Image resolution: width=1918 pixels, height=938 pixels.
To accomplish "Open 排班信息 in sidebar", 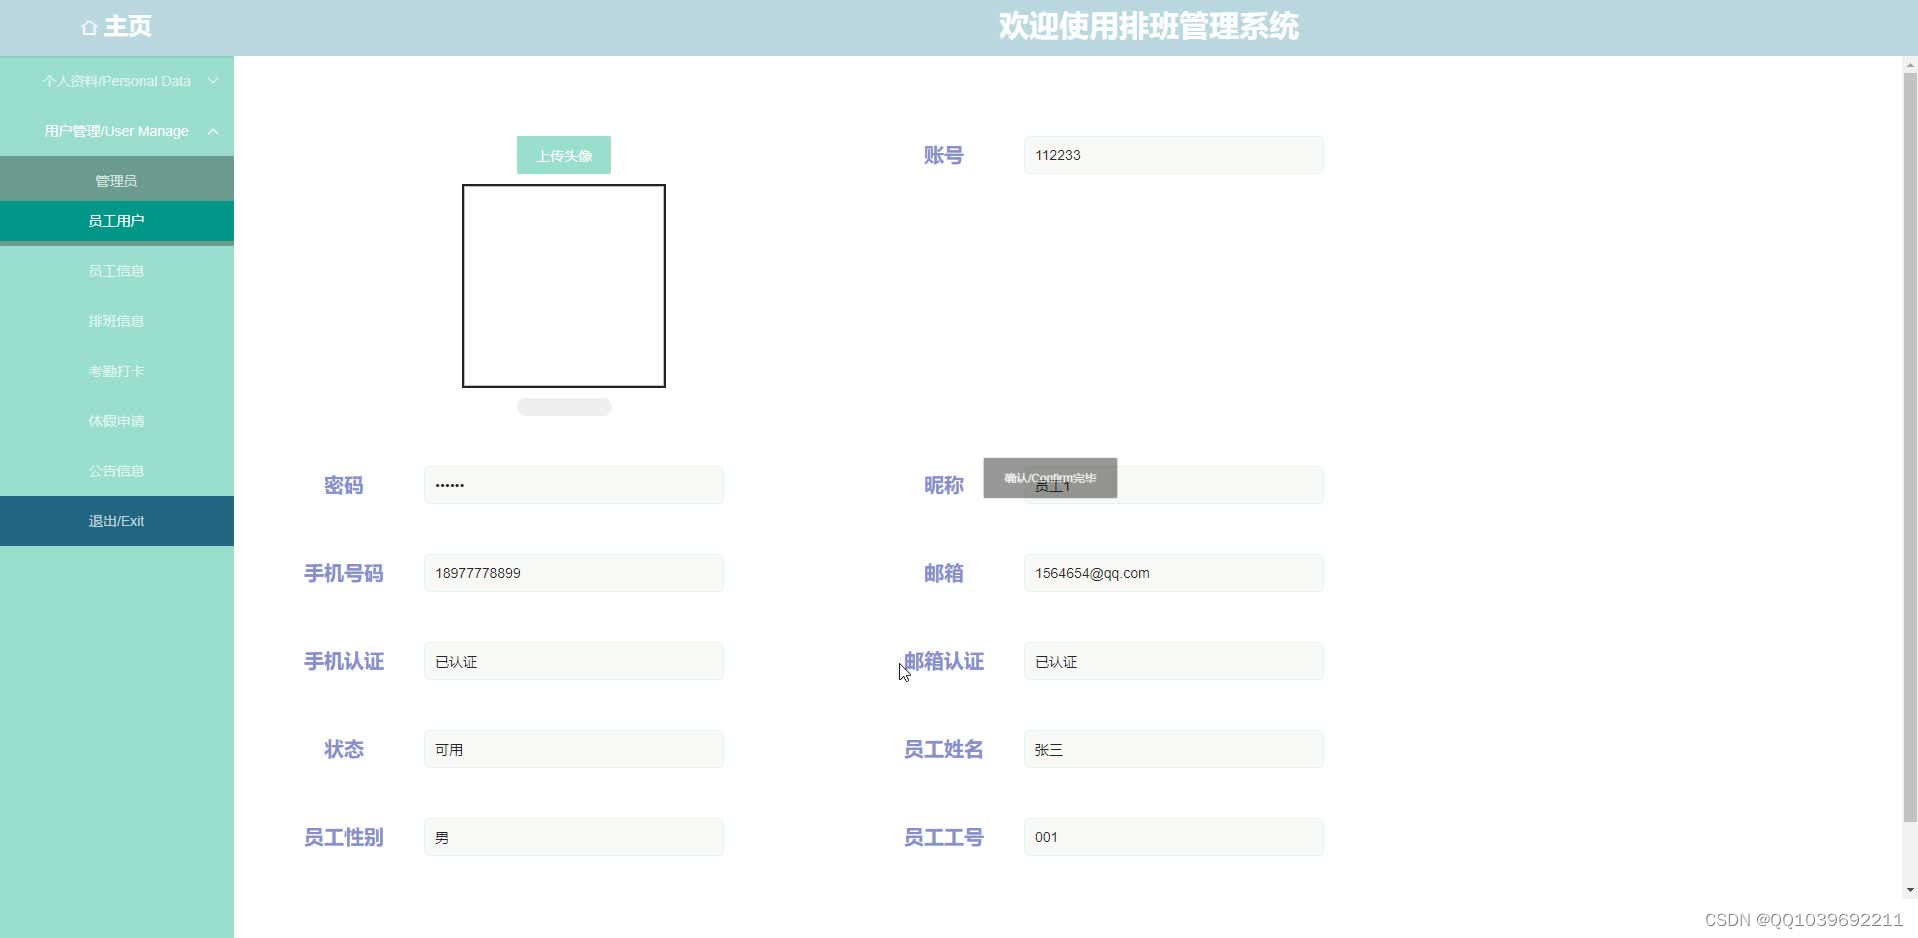I will click(117, 321).
